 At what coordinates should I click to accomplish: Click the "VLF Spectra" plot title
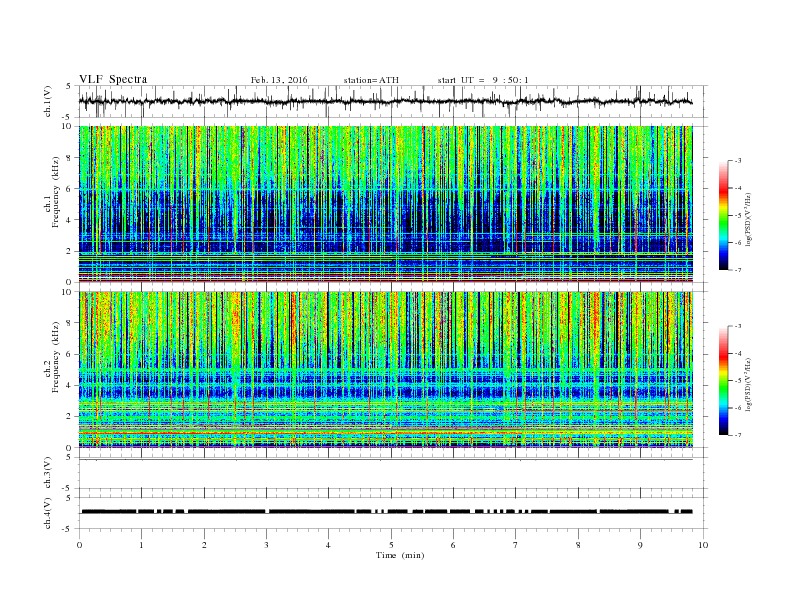click(x=113, y=79)
